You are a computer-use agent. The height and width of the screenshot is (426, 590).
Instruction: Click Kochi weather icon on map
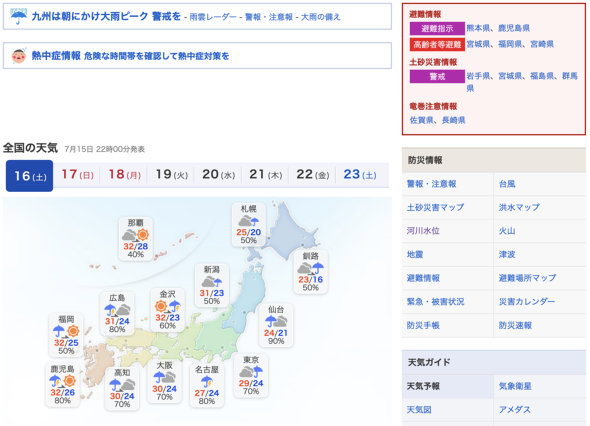click(x=122, y=385)
